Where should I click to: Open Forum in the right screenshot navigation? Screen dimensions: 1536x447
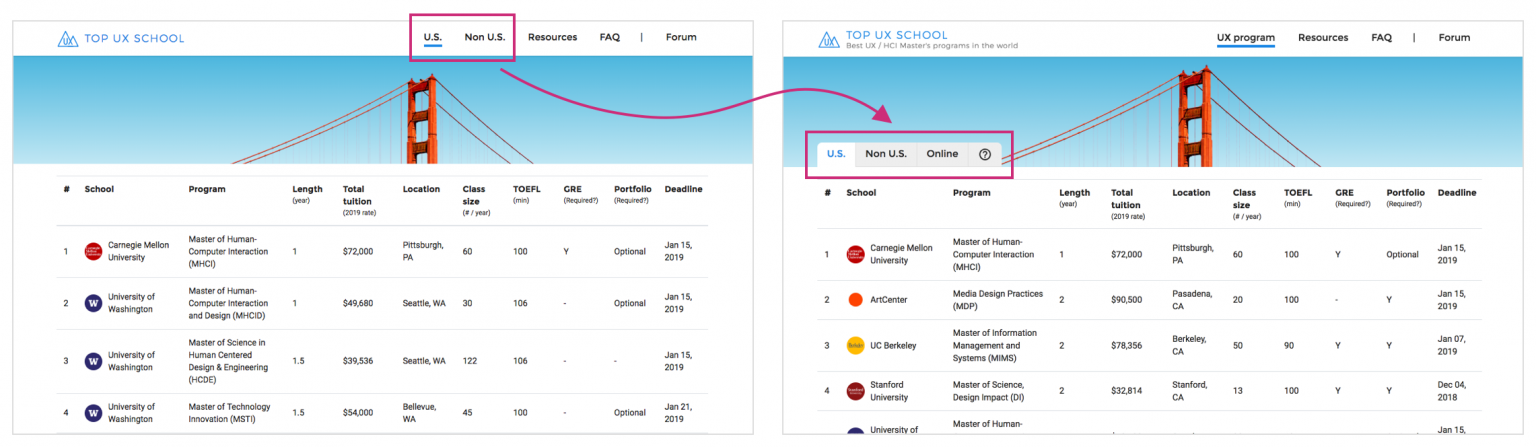tap(1454, 38)
